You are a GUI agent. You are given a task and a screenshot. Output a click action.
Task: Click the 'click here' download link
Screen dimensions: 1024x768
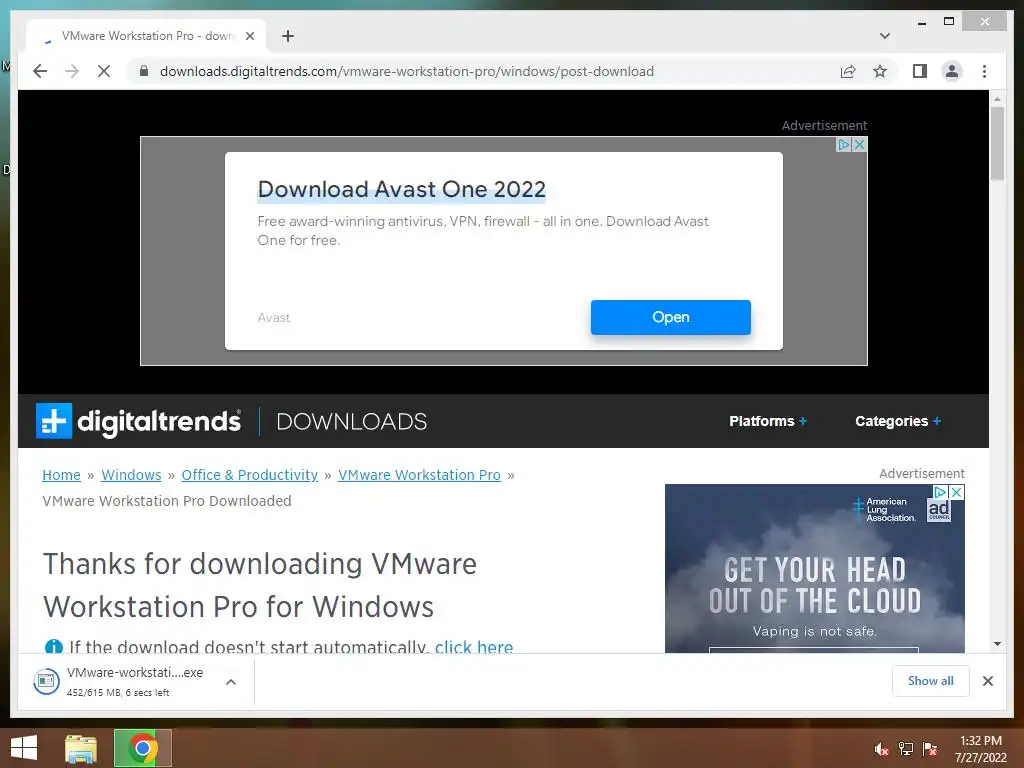(x=474, y=647)
